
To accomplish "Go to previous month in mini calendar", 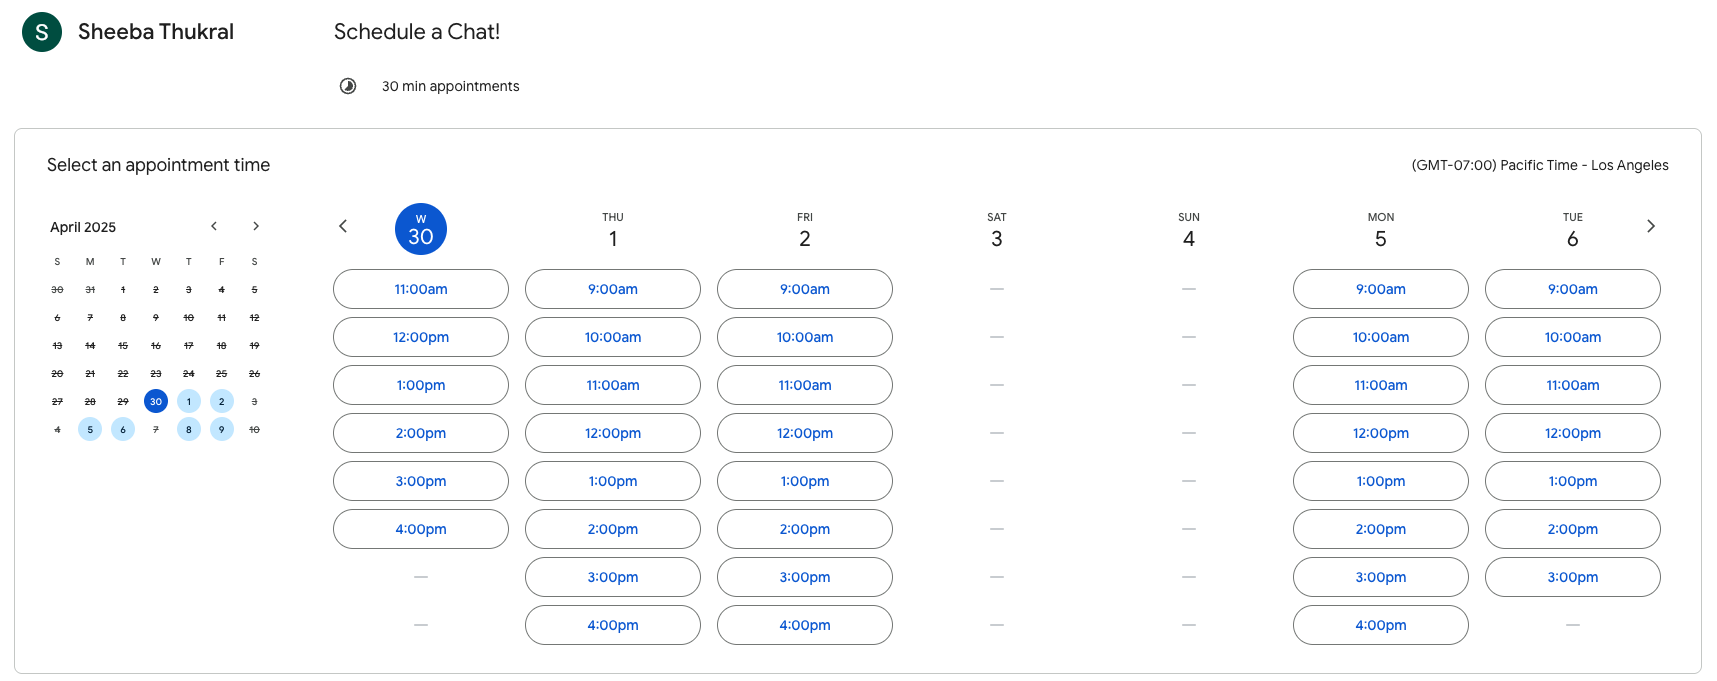I will click(x=214, y=226).
